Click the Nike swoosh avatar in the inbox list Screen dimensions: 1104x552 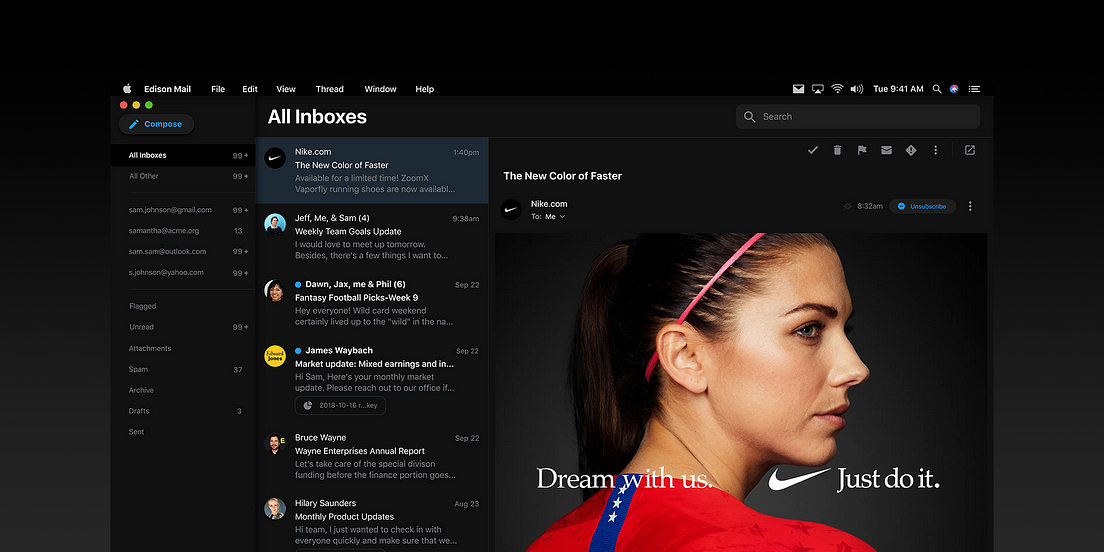coord(275,158)
